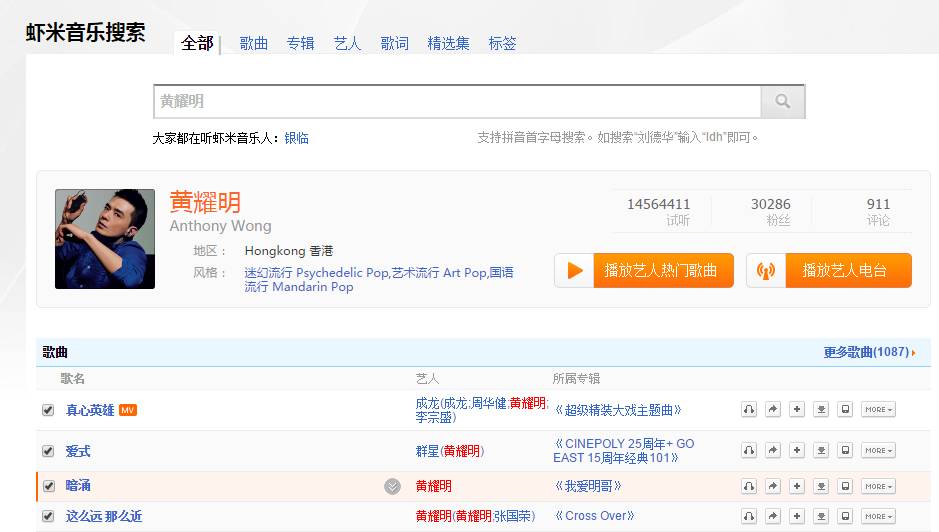
Task: Download the song 爱式
Action: (x=821, y=451)
